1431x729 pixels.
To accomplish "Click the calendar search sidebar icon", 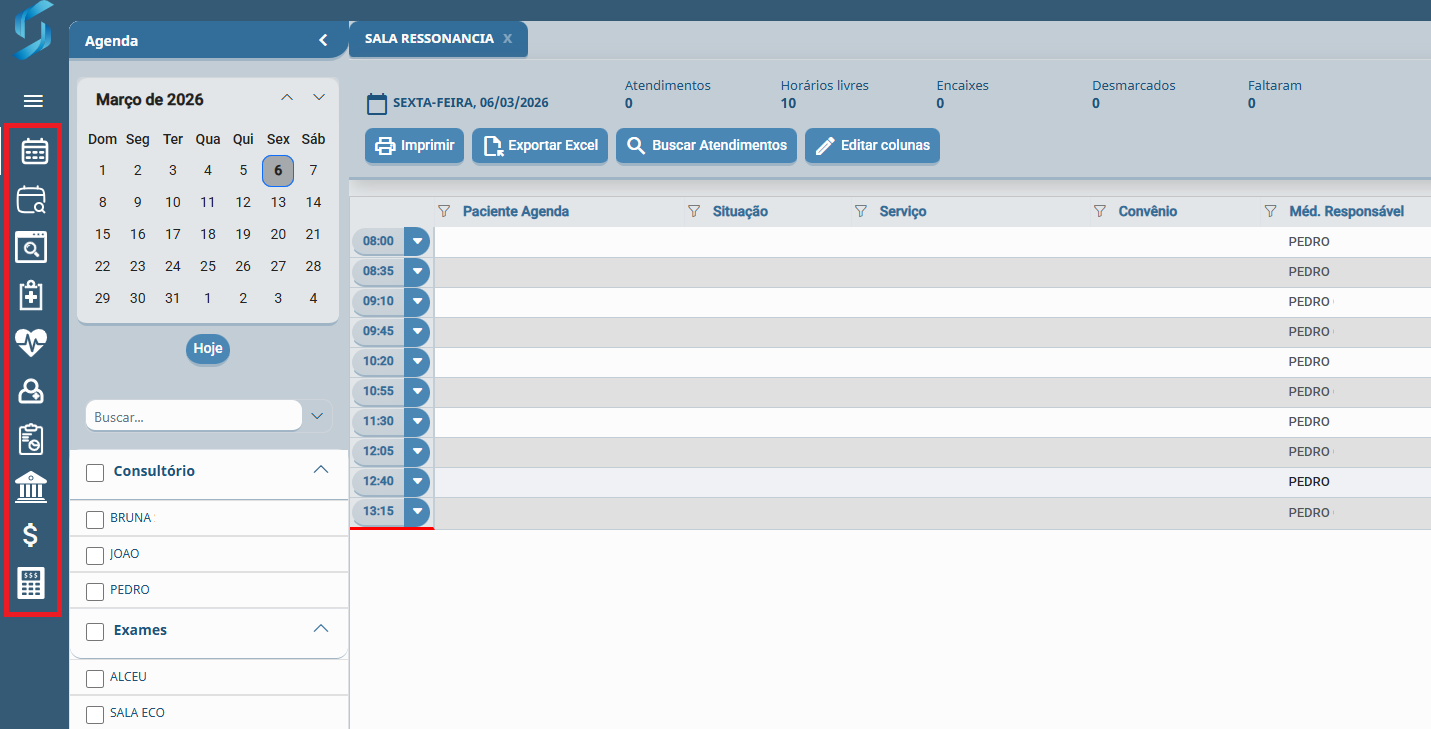I will click(x=32, y=200).
